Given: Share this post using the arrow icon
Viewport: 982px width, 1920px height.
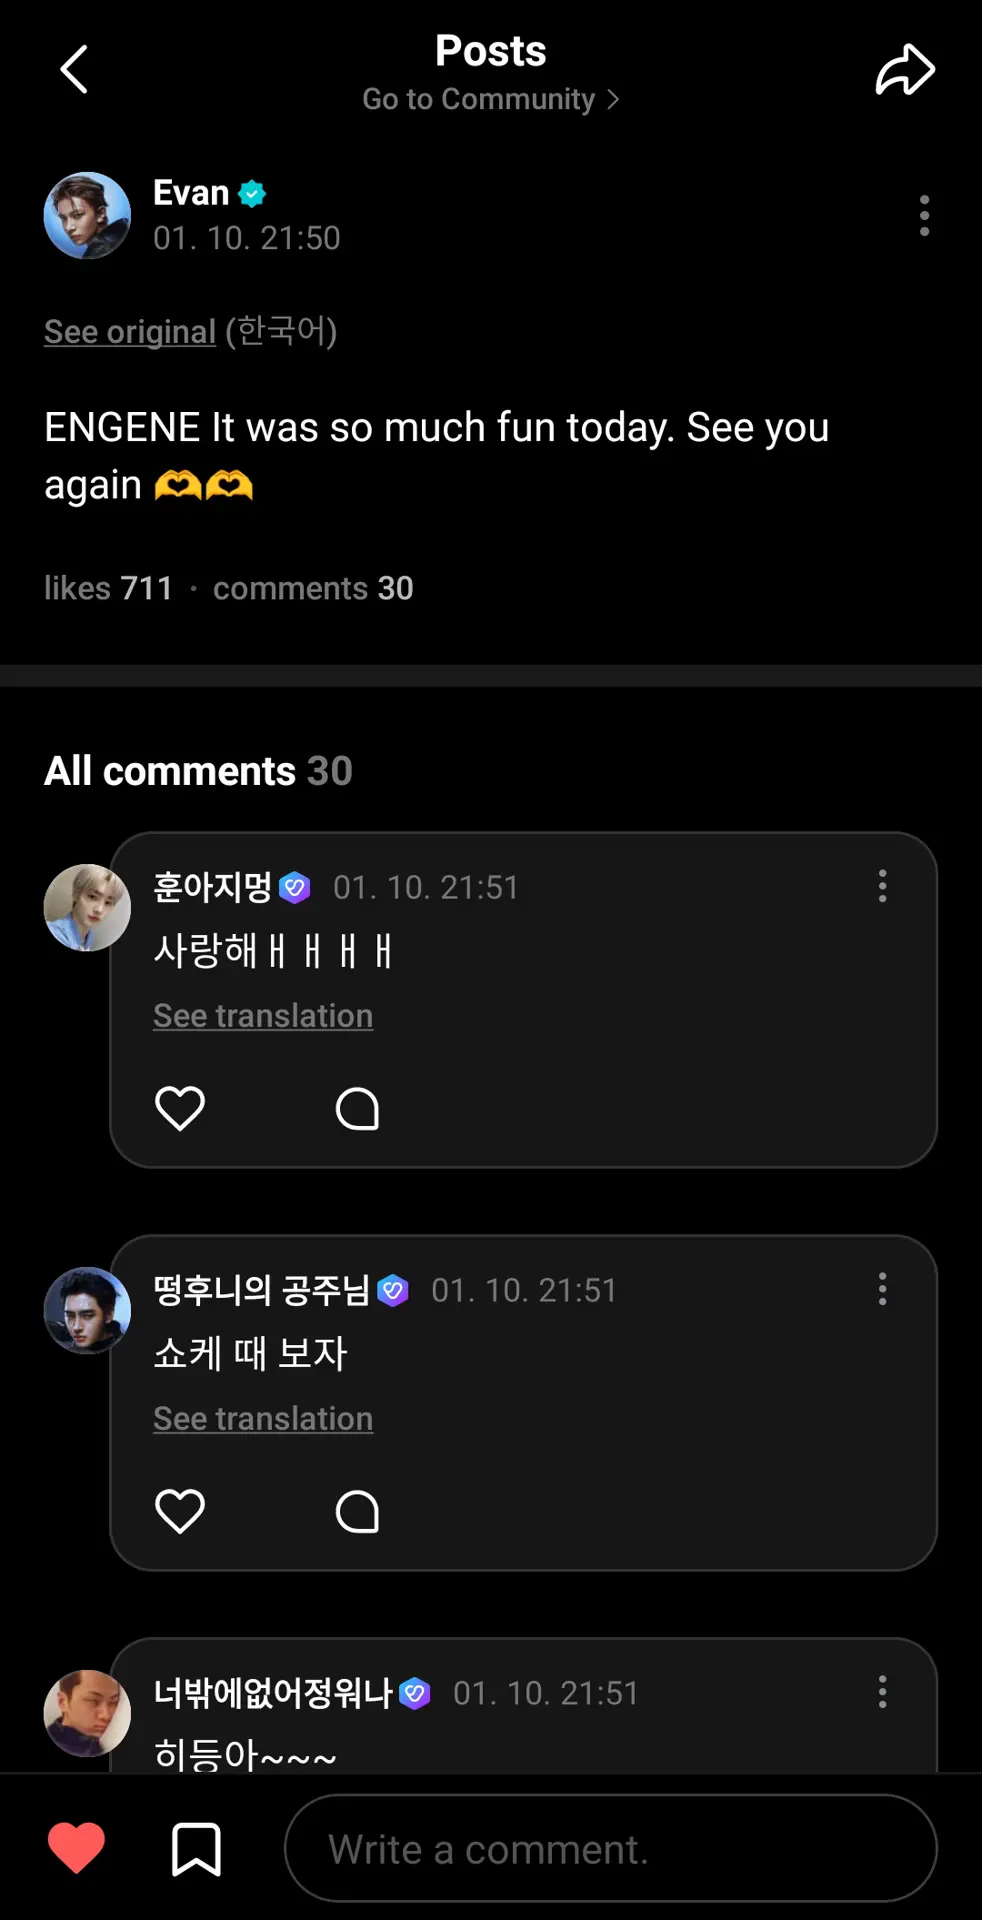Looking at the screenshot, I should click(905, 70).
